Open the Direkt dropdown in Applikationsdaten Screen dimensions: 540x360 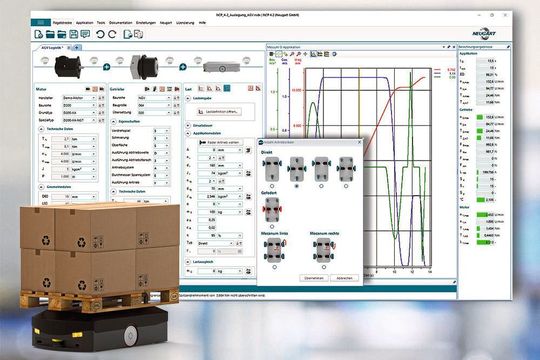(216, 243)
